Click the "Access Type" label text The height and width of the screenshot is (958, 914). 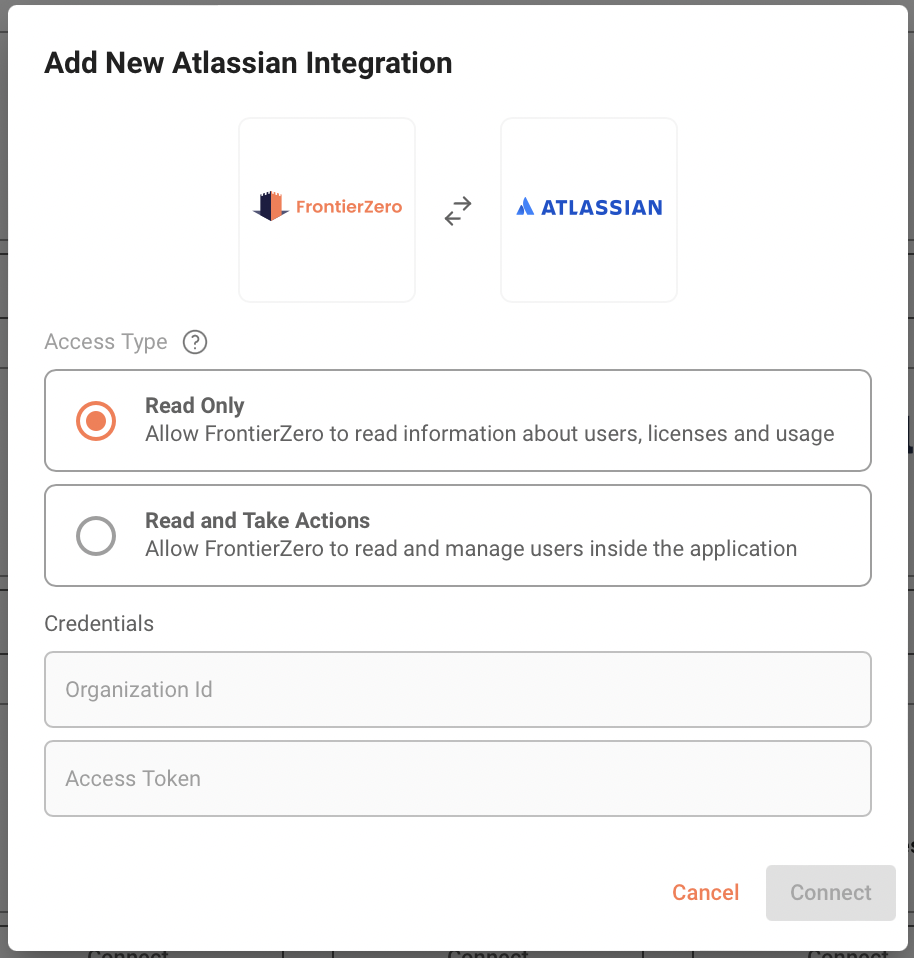106,342
